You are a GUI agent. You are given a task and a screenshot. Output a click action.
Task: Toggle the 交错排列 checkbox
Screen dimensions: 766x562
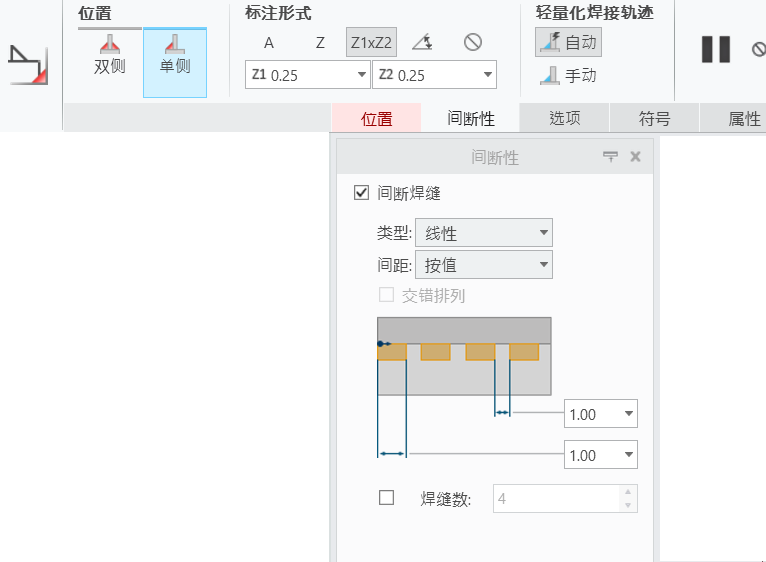point(387,295)
